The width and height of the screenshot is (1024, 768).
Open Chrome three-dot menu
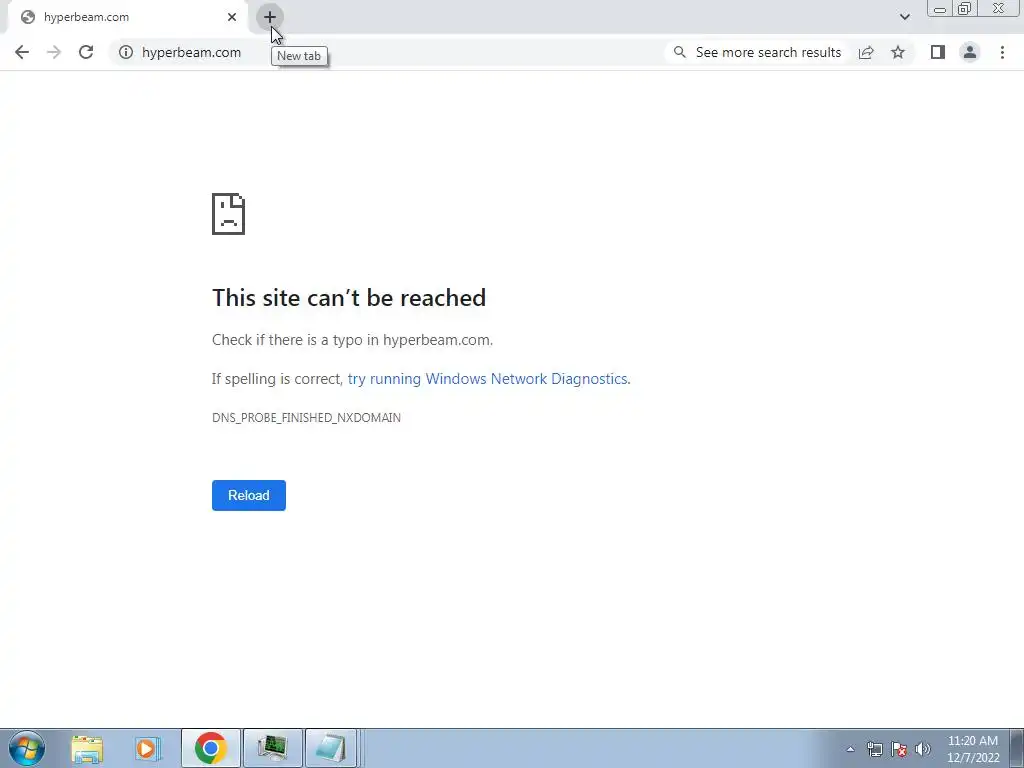pyautogui.click(x=1002, y=52)
